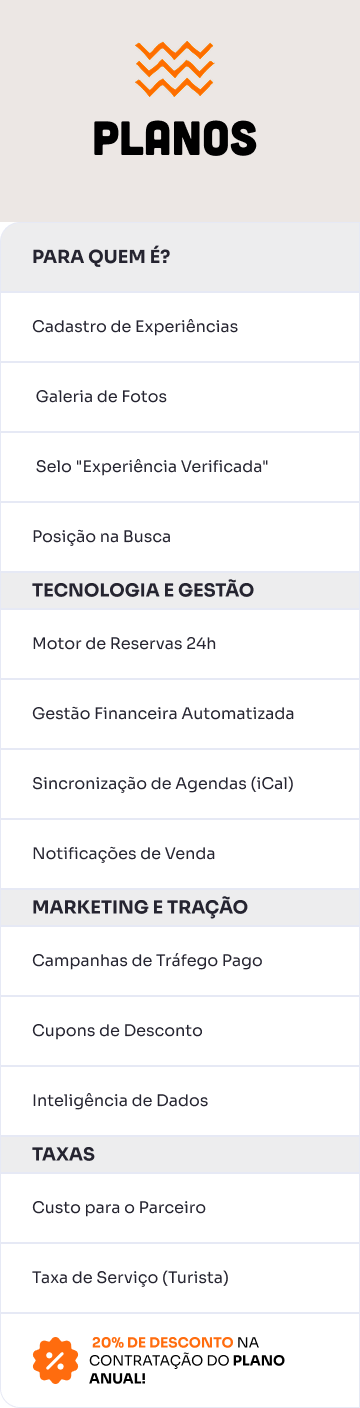Select the Posição na Busca row
Image resolution: width=360 pixels, height=1408 pixels.
pyautogui.click(x=180, y=537)
